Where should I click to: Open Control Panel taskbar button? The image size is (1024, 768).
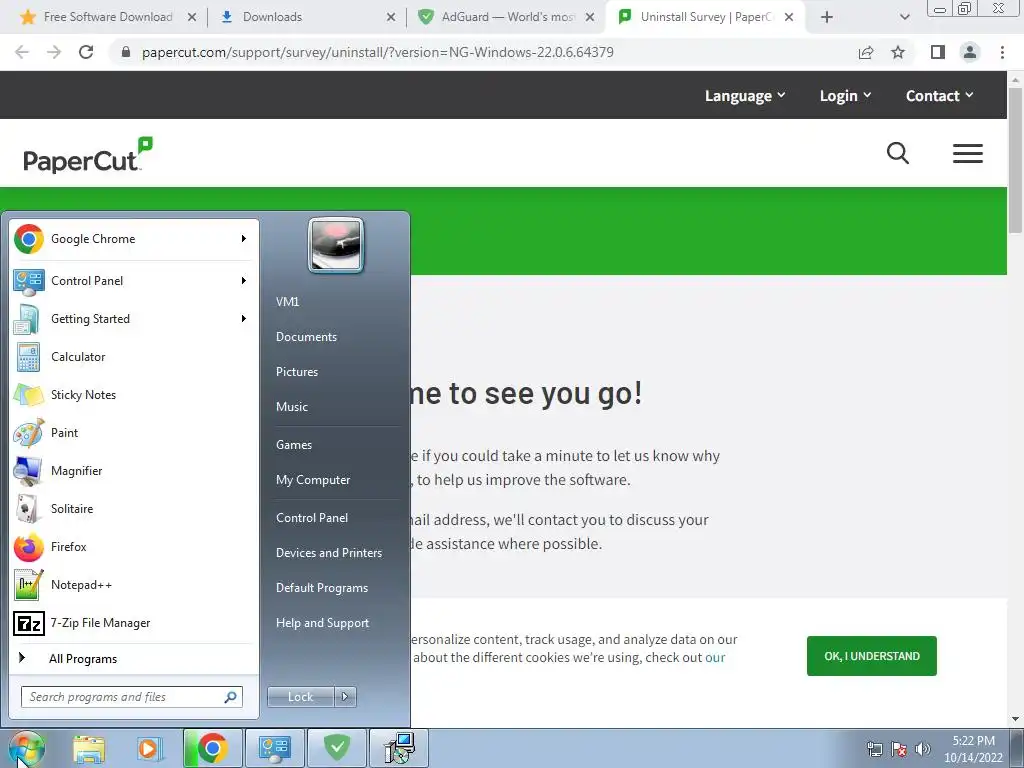pos(274,748)
